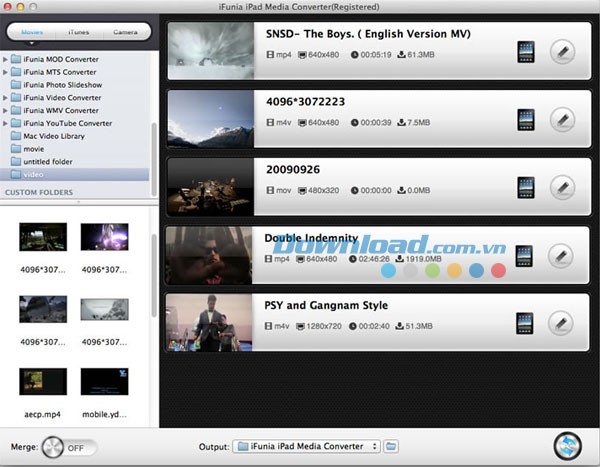This screenshot has height=467, width=600.
Task: Select the iFunia Photo Slideshow label
Action: [x=63, y=85]
